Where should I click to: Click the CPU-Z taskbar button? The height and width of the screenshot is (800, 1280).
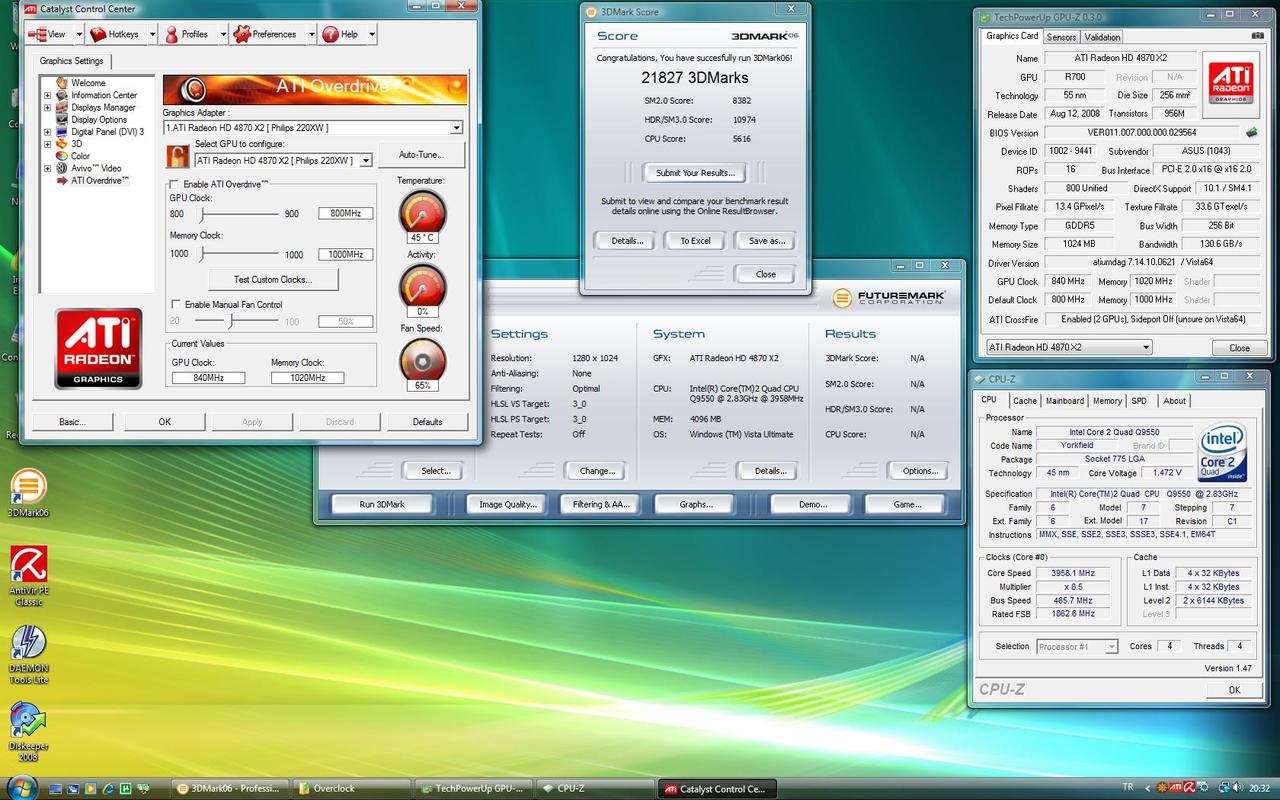tap(595, 788)
